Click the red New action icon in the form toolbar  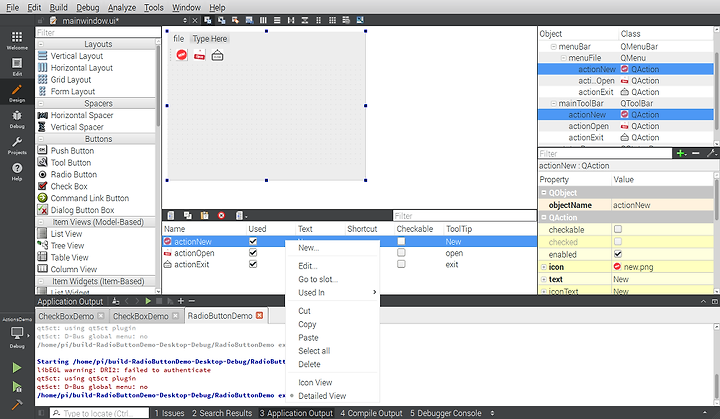[182, 55]
